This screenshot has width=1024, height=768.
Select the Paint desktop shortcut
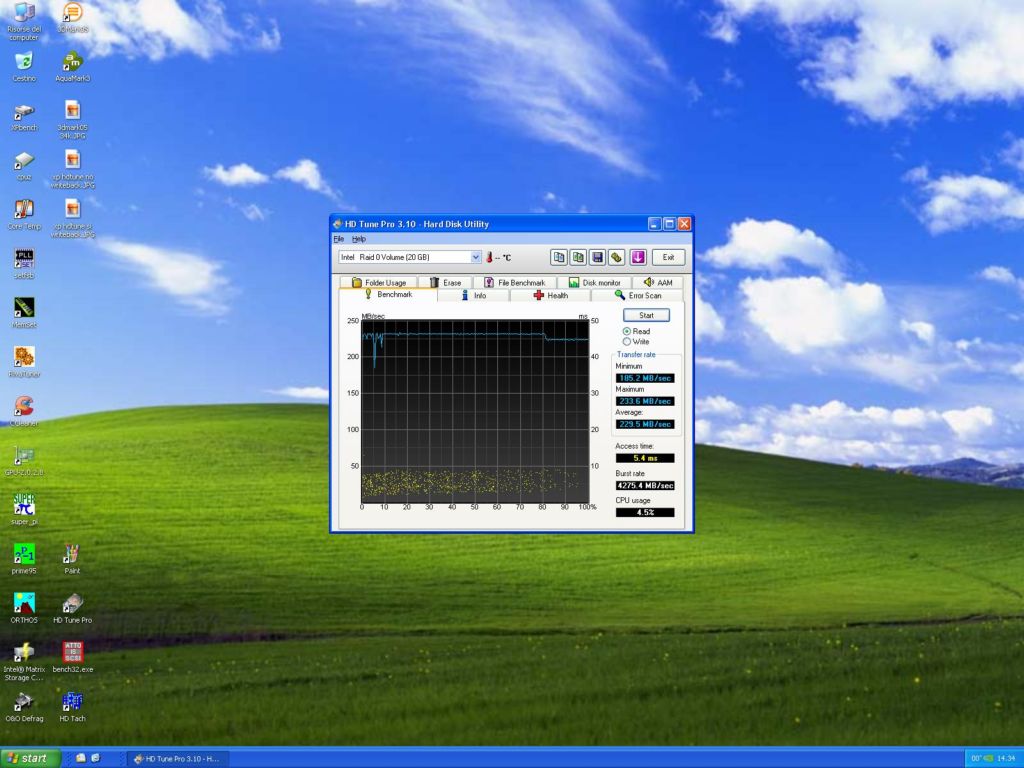pyautogui.click(x=72, y=559)
